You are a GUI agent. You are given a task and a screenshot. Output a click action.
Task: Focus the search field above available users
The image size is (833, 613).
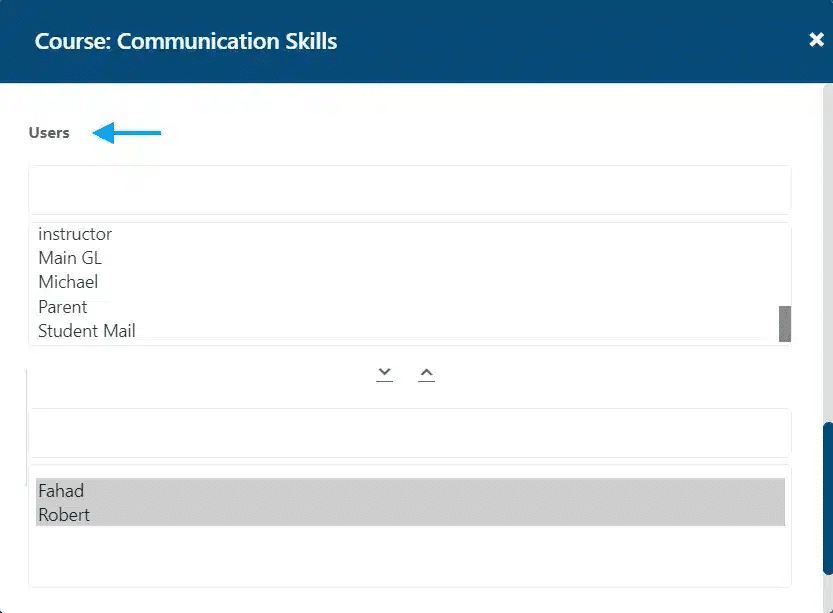point(410,190)
